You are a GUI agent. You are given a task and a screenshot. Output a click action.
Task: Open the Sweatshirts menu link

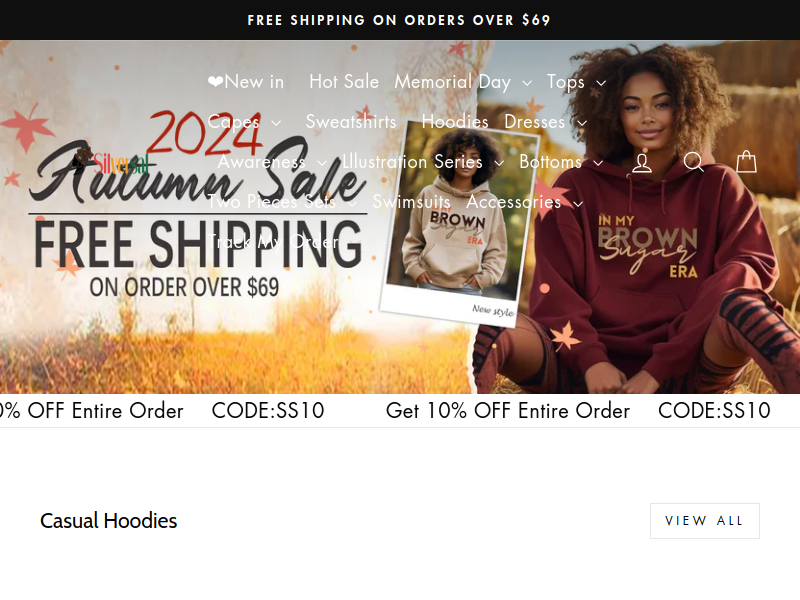[351, 122]
